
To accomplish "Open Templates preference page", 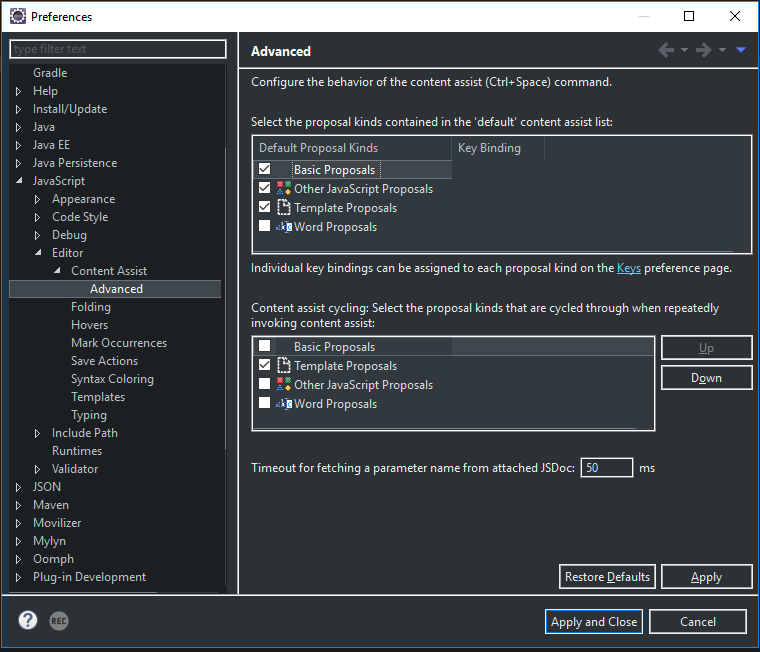I will click(98, 397).
